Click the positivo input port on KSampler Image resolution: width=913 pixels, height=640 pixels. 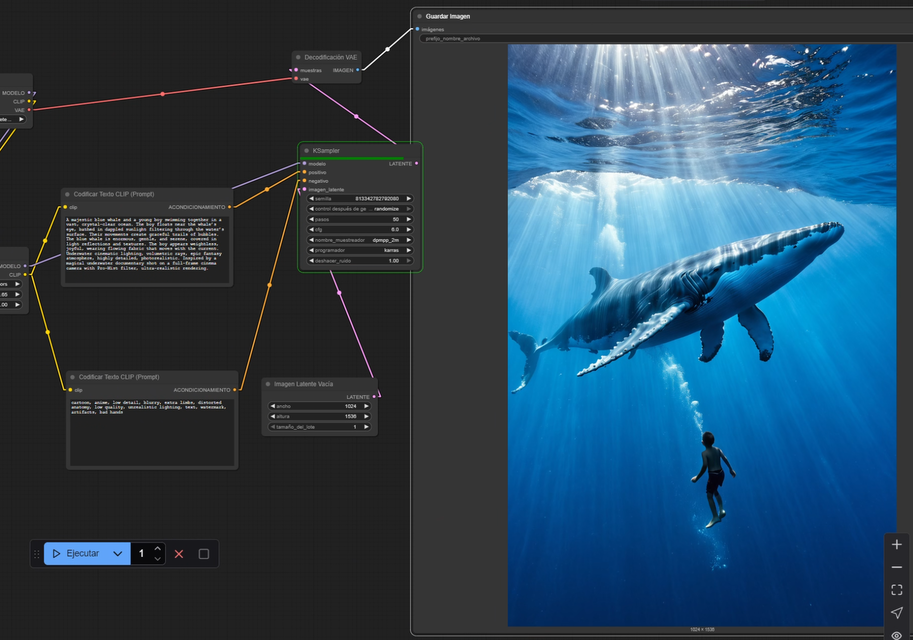305,172
